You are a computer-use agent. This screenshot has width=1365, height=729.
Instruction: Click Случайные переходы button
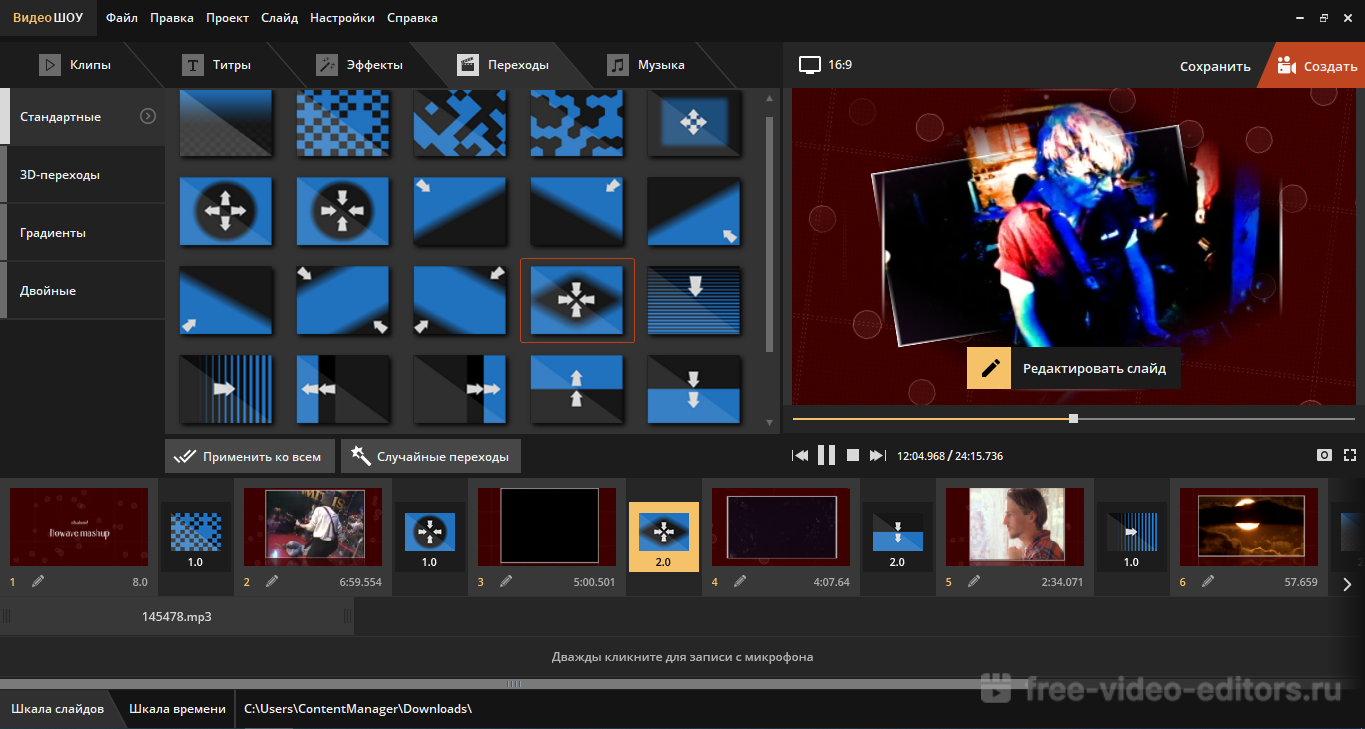430,456
